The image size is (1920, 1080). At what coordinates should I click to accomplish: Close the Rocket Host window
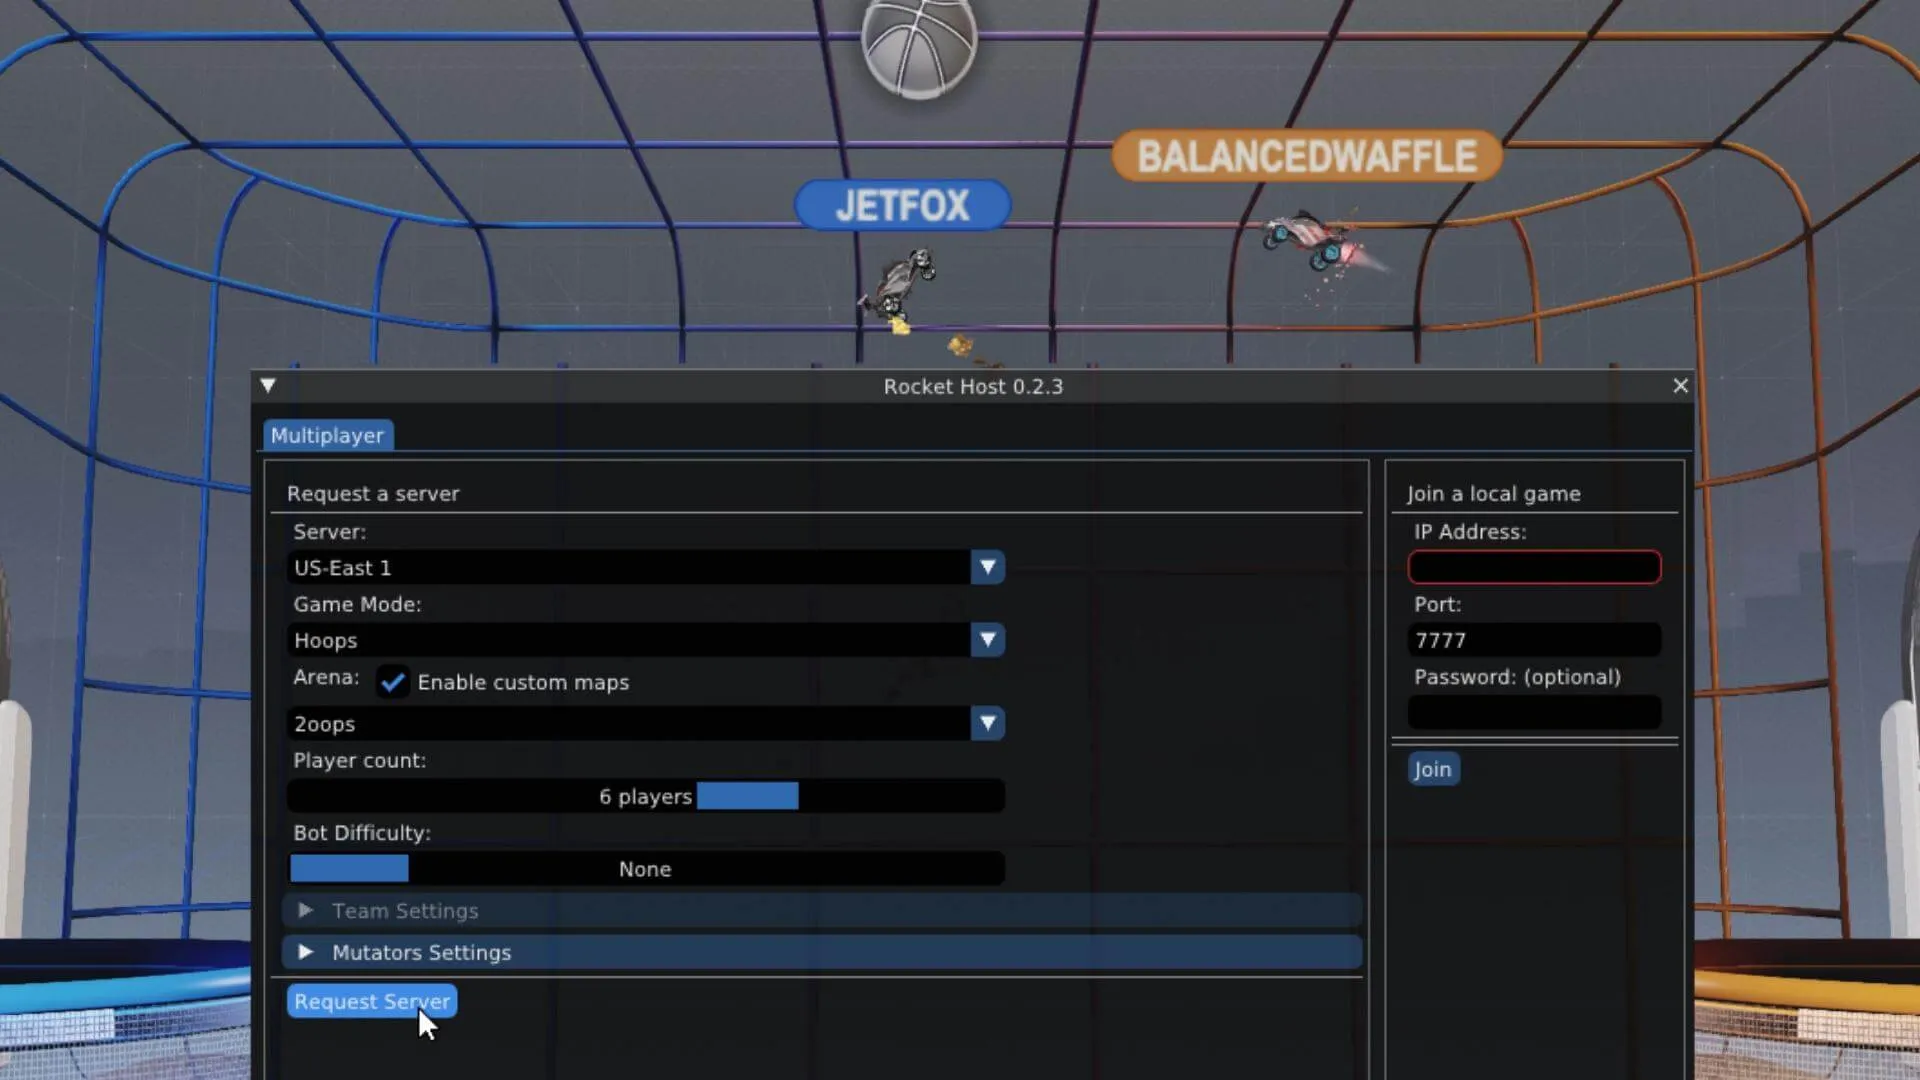[1680, 386]
